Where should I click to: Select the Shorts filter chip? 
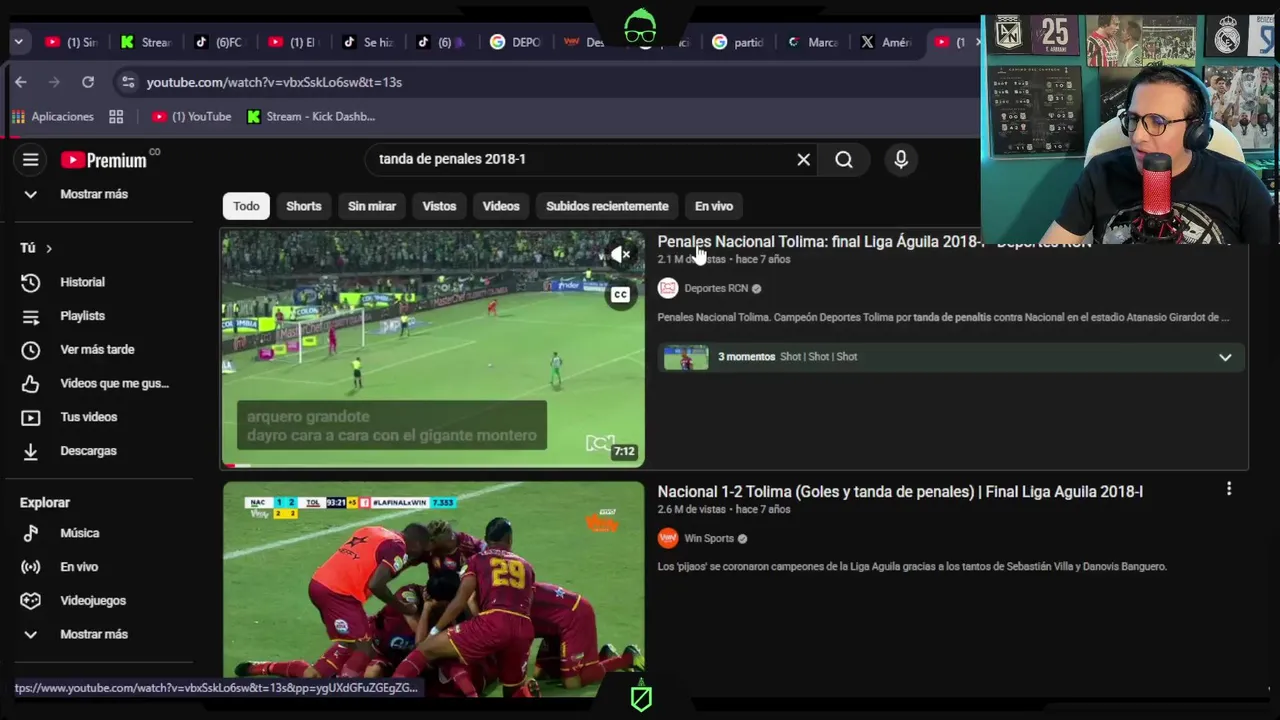[304, 206]
